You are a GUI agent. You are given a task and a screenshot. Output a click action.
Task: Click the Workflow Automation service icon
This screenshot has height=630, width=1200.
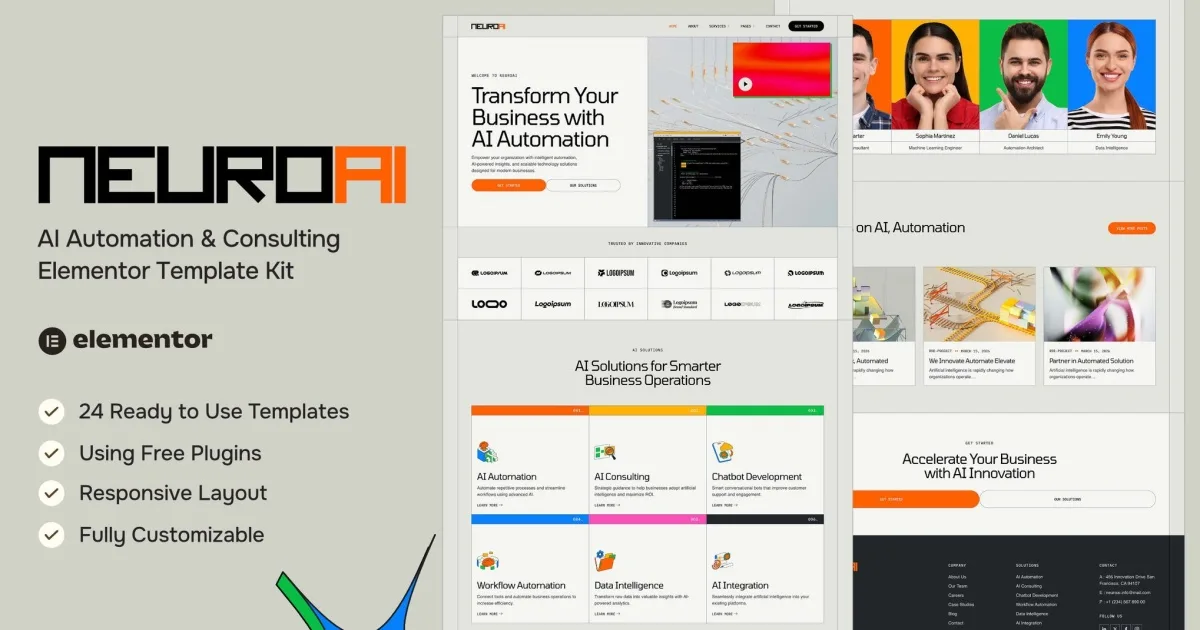[x=487, y=561]
